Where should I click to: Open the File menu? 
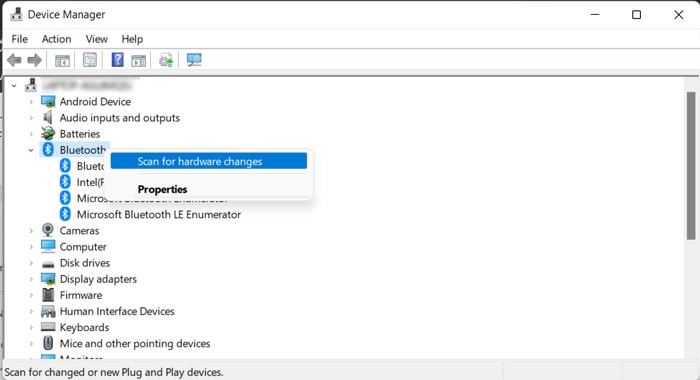pyautogui.click(x=20, y=39)
